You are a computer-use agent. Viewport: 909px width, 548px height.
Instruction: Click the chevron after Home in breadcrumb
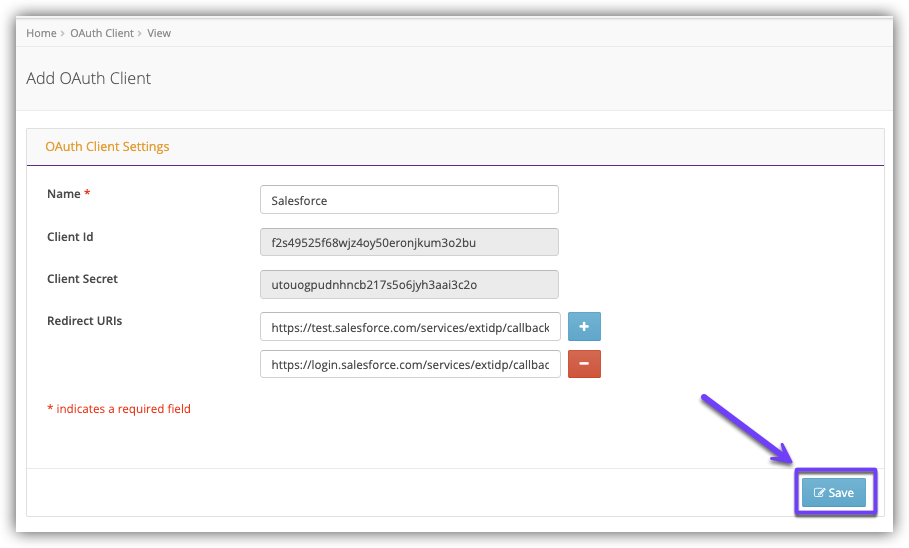click(x=63, y=33)
